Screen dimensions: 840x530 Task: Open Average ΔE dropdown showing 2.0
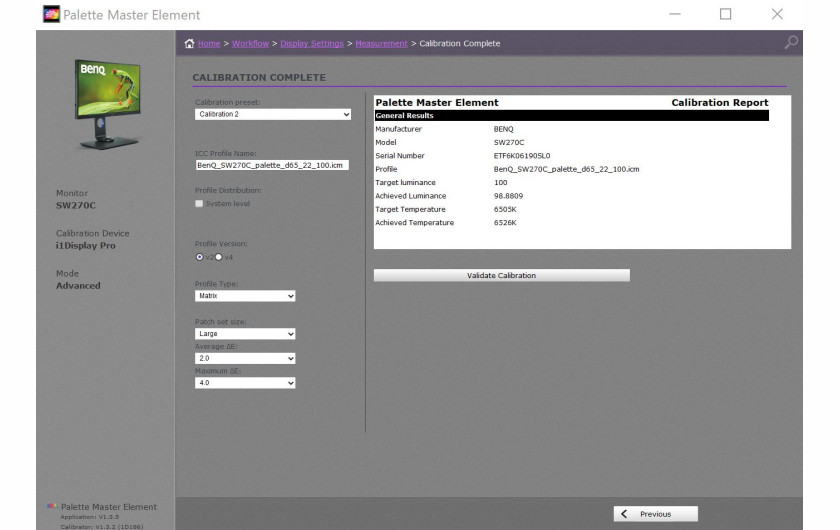click(245, 359)
